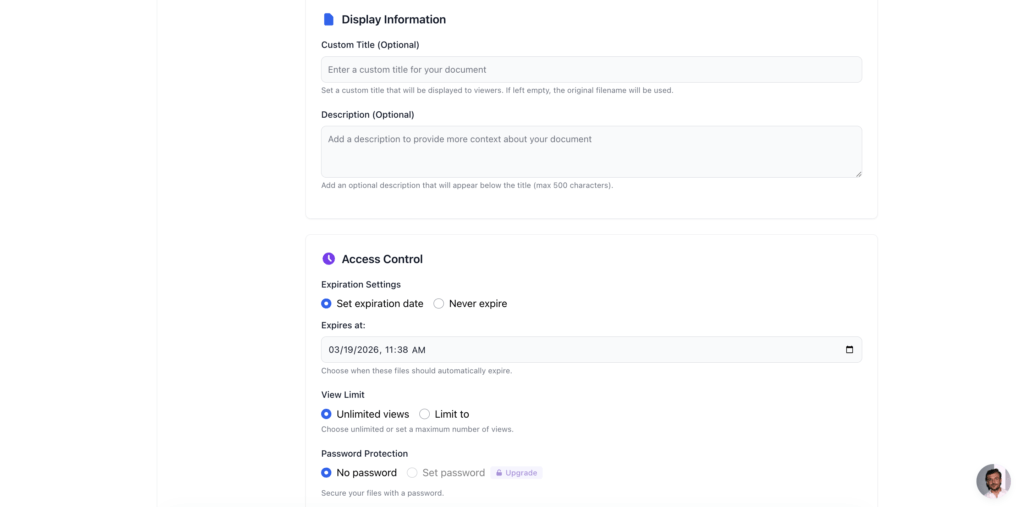Image resolution: width=1024 pixels, height=507 pixels.
Task: Choose the Limit to views option
Action: point(425,414)
